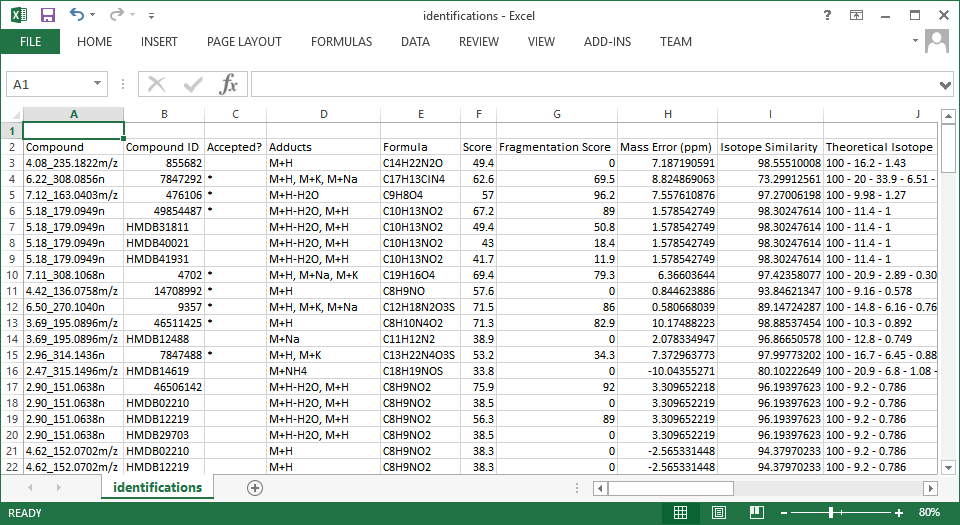Click the zoom slider handle
This screenshot has width=960, height=525.
pyautogui.click(x=831, y=513)
